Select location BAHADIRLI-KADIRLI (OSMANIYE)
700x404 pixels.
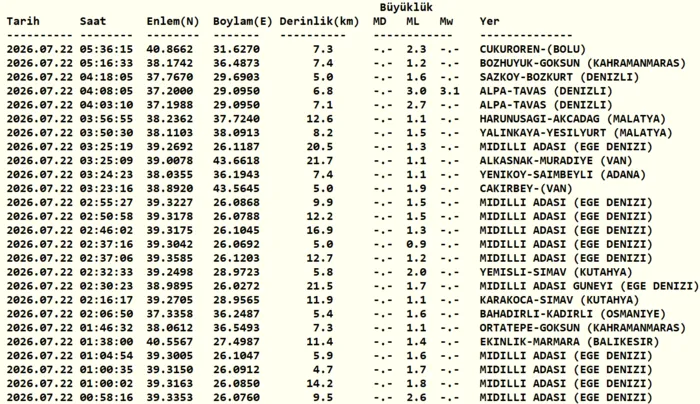coord(573,314)
